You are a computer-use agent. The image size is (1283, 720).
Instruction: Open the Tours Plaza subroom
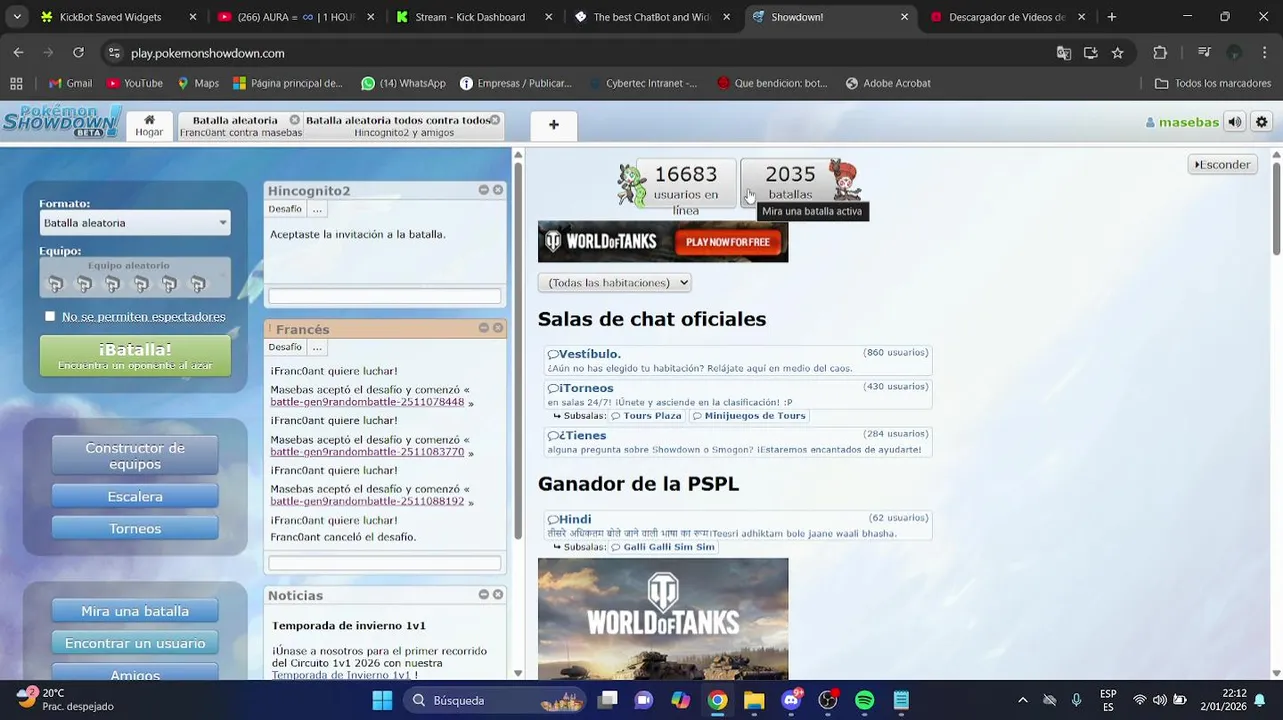[x=646, y=416]
